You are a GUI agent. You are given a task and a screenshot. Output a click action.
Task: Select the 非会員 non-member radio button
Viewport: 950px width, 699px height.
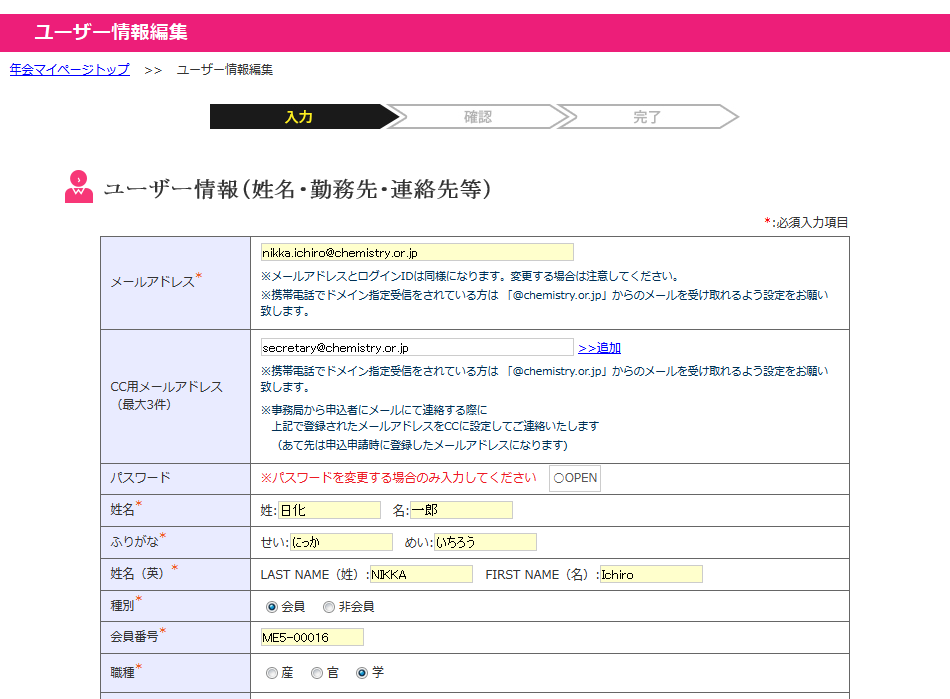[329, 607]
